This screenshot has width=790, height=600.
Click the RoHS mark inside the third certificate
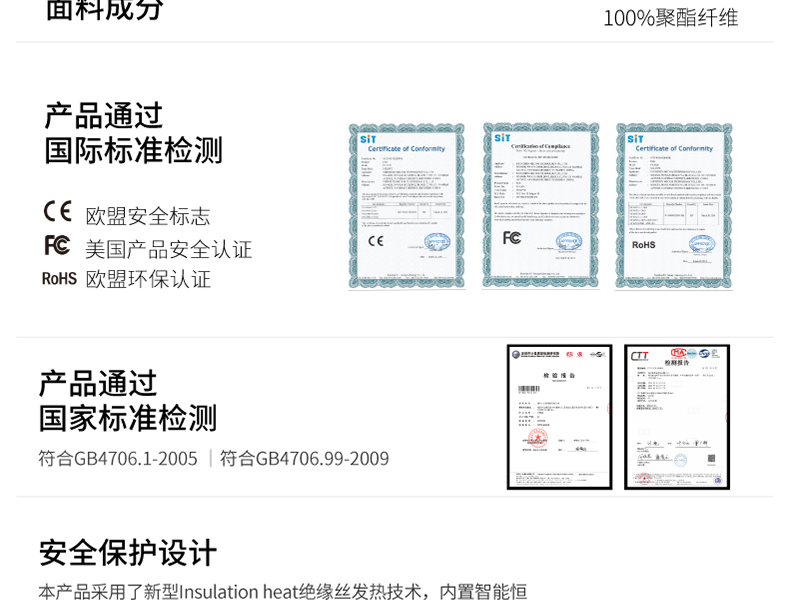coord(644,243)
